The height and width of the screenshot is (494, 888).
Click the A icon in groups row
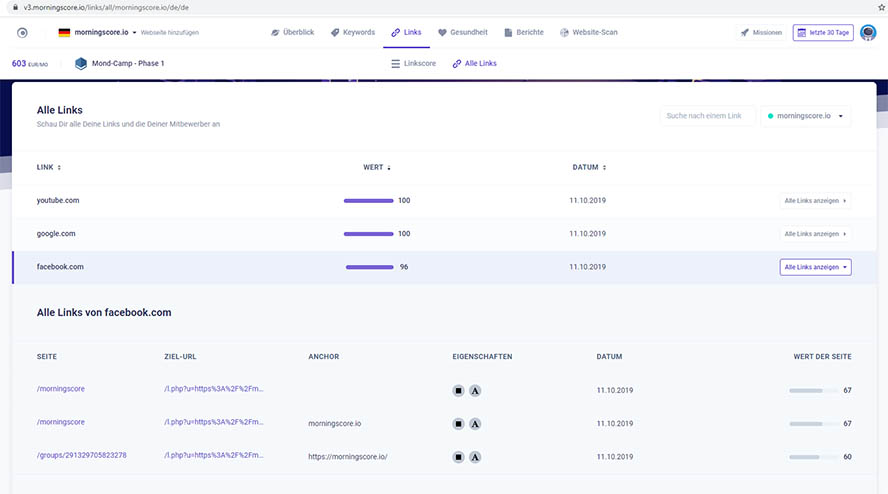(x=475, y=457)
